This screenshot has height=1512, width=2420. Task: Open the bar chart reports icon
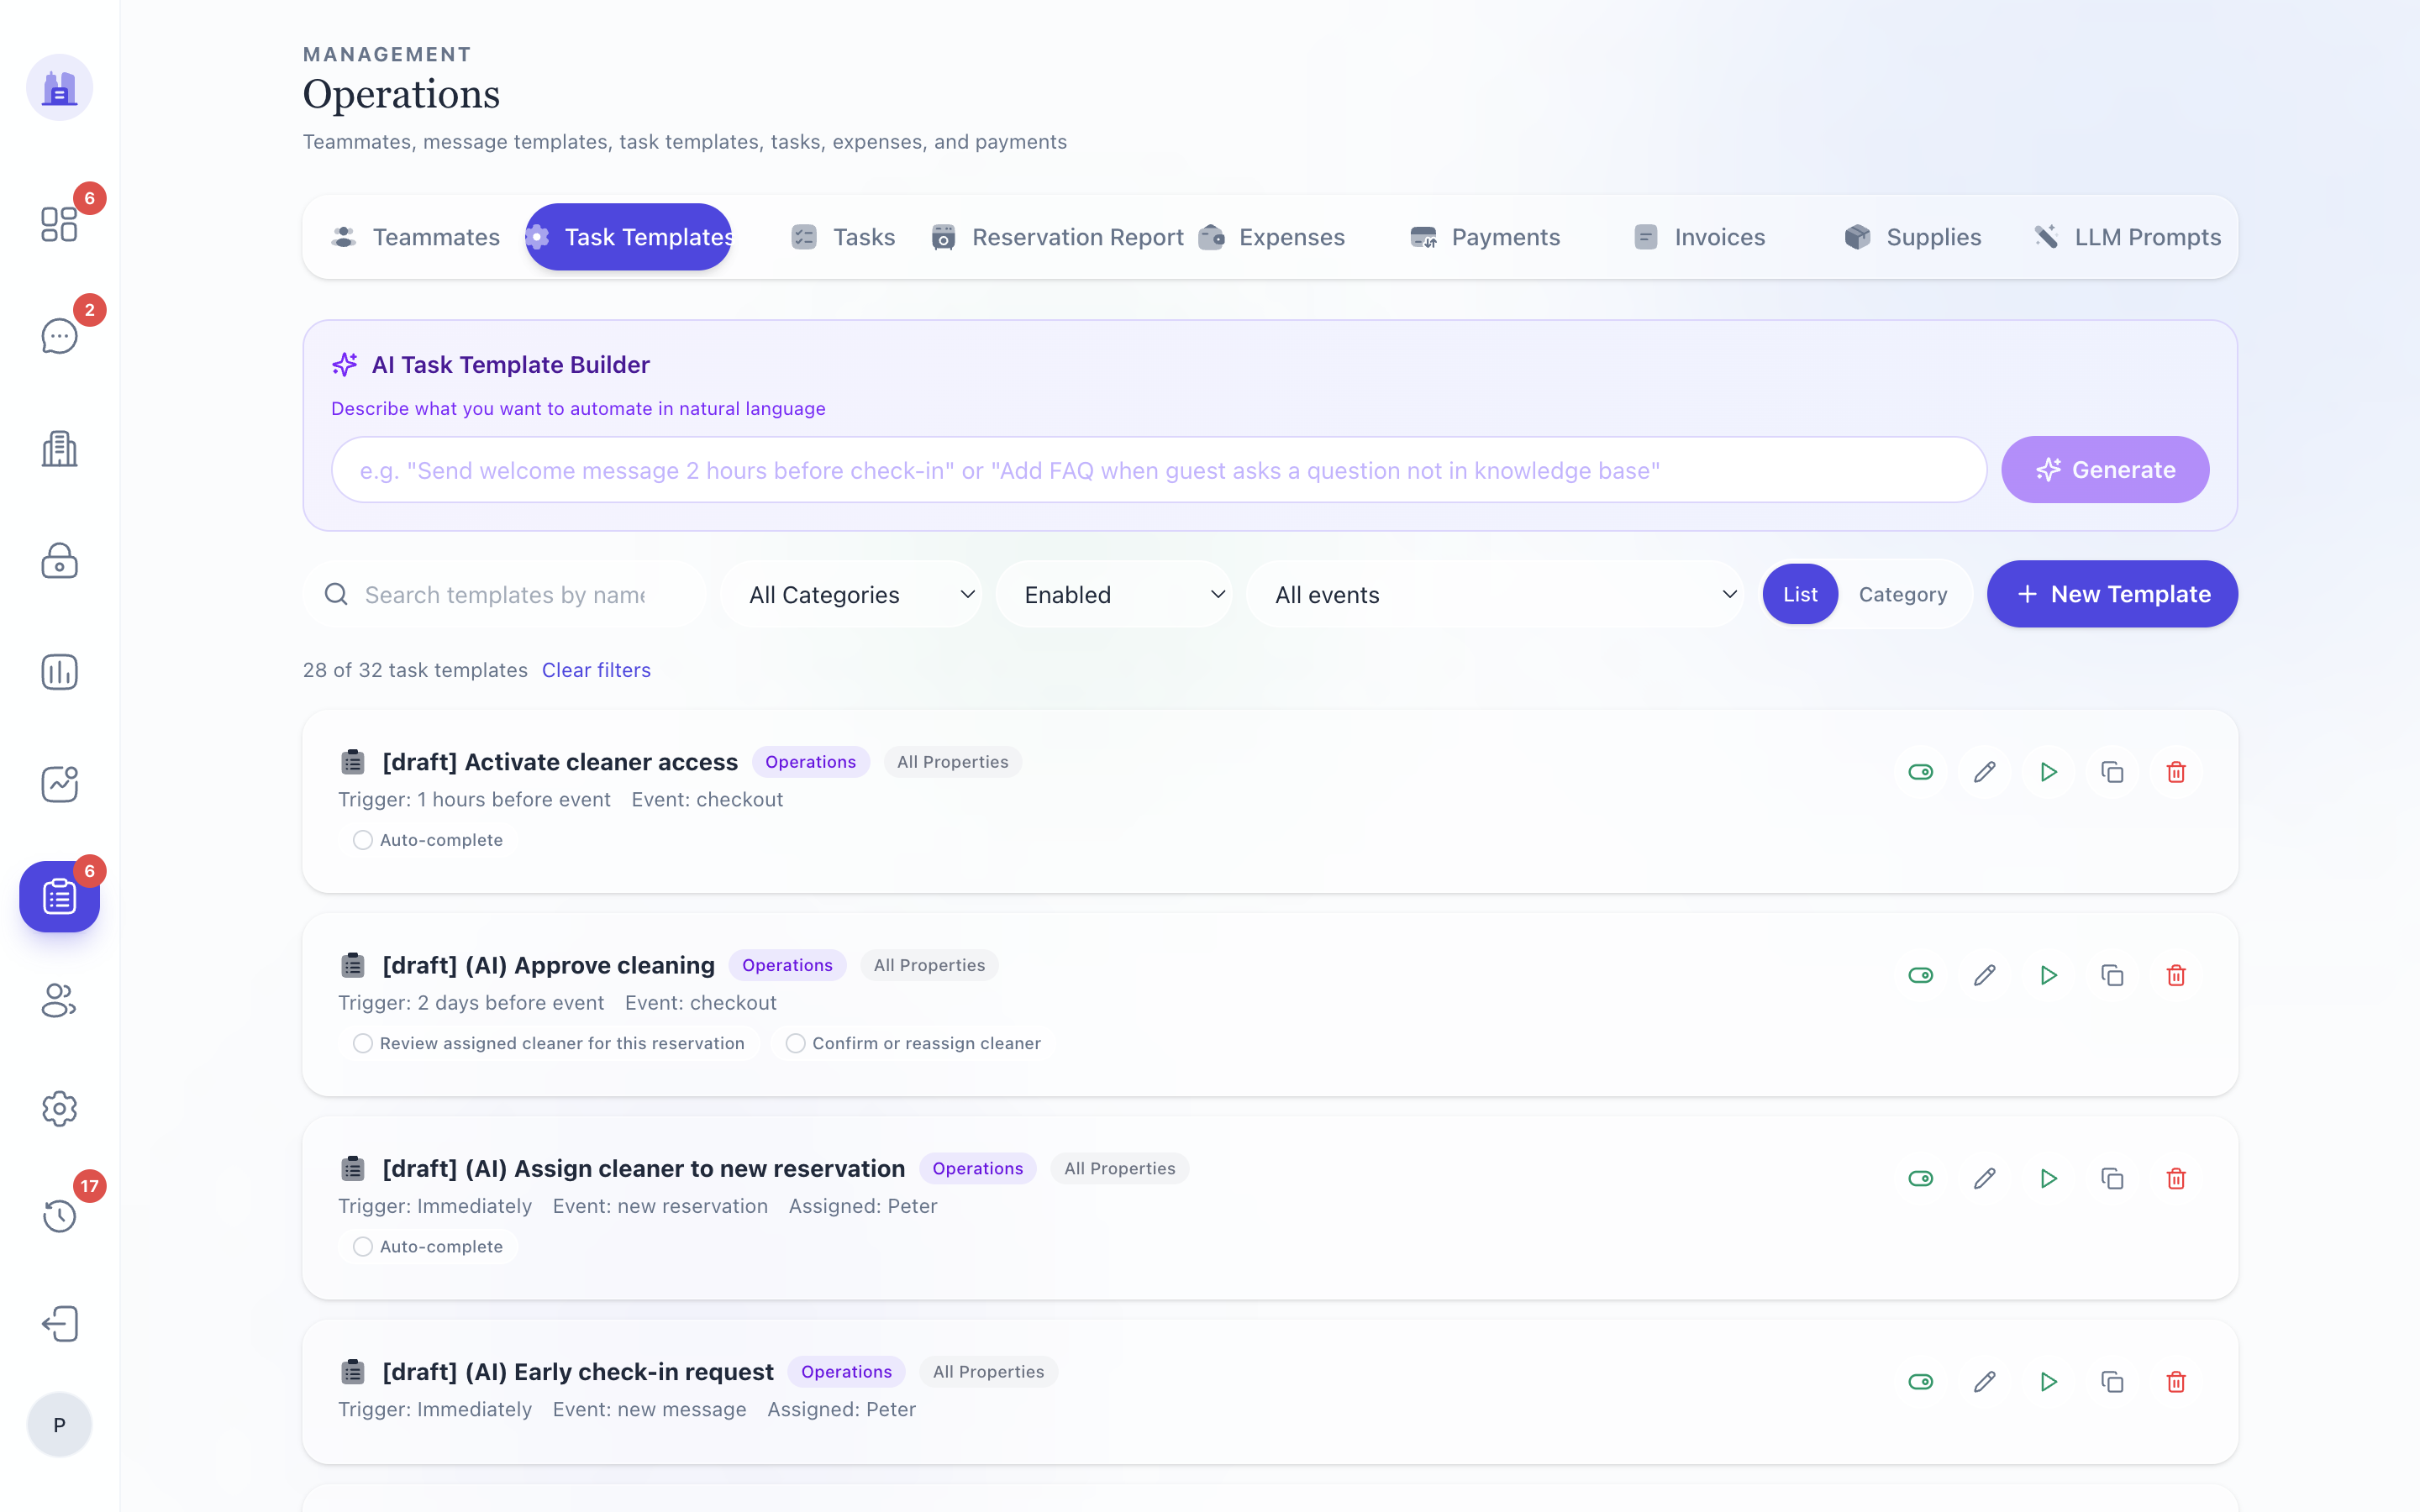(x=59, y=672)
